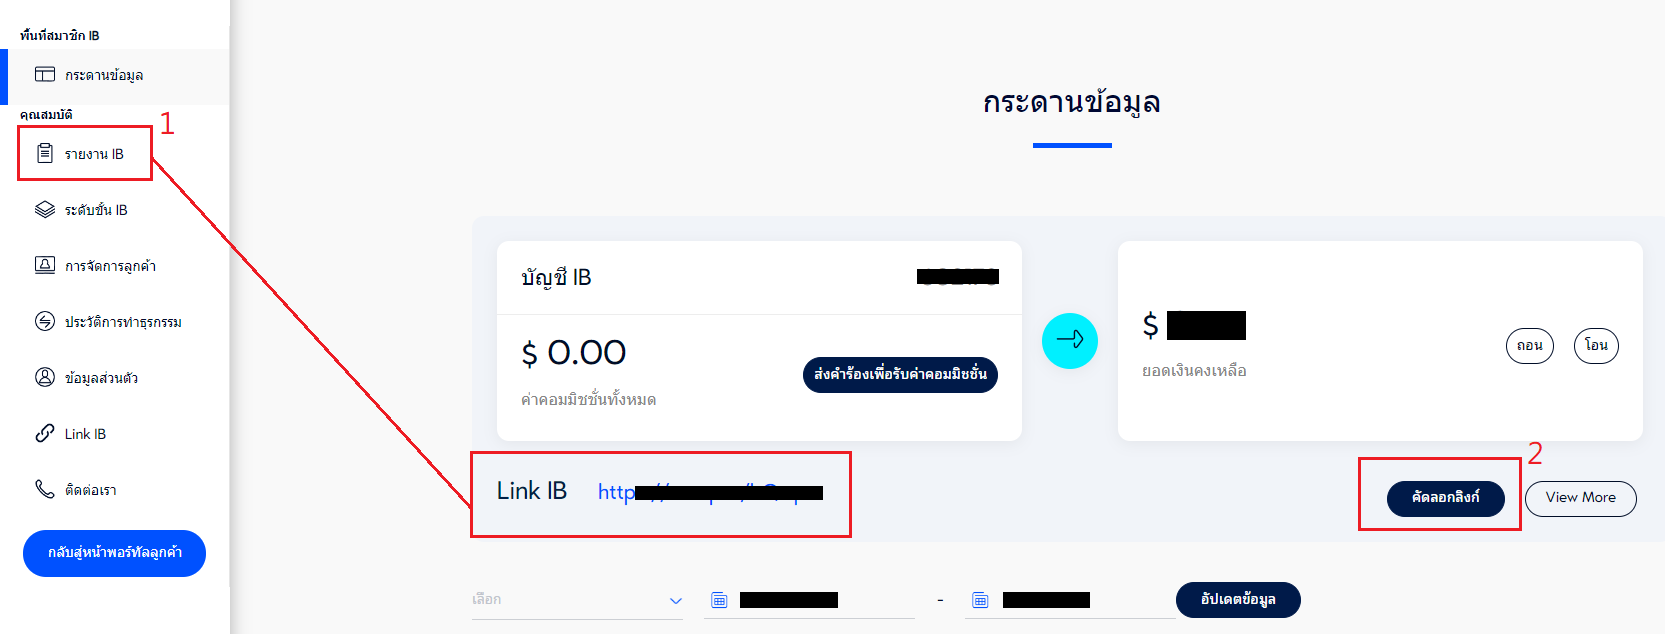
Task: Open the blurred Link IB URL
Action: [710, 492]
